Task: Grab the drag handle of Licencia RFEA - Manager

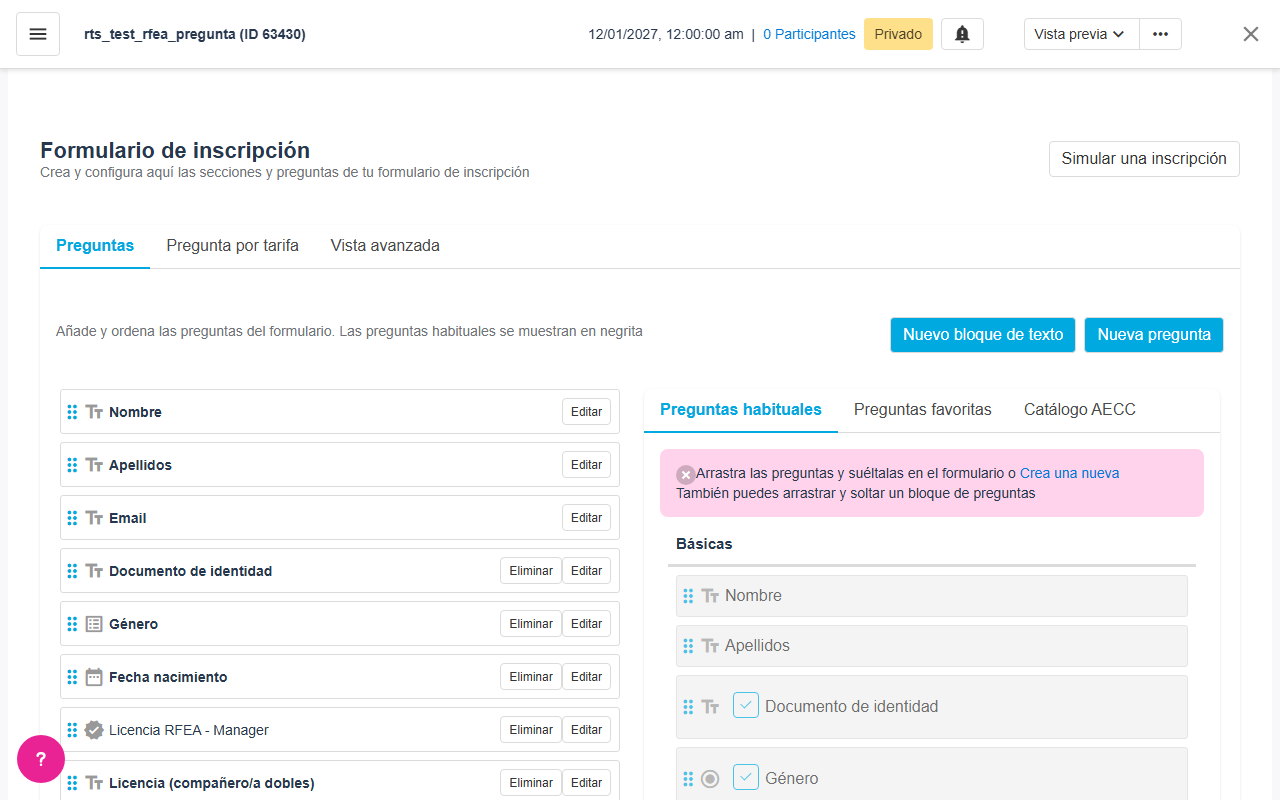Action: pos(72,730)
